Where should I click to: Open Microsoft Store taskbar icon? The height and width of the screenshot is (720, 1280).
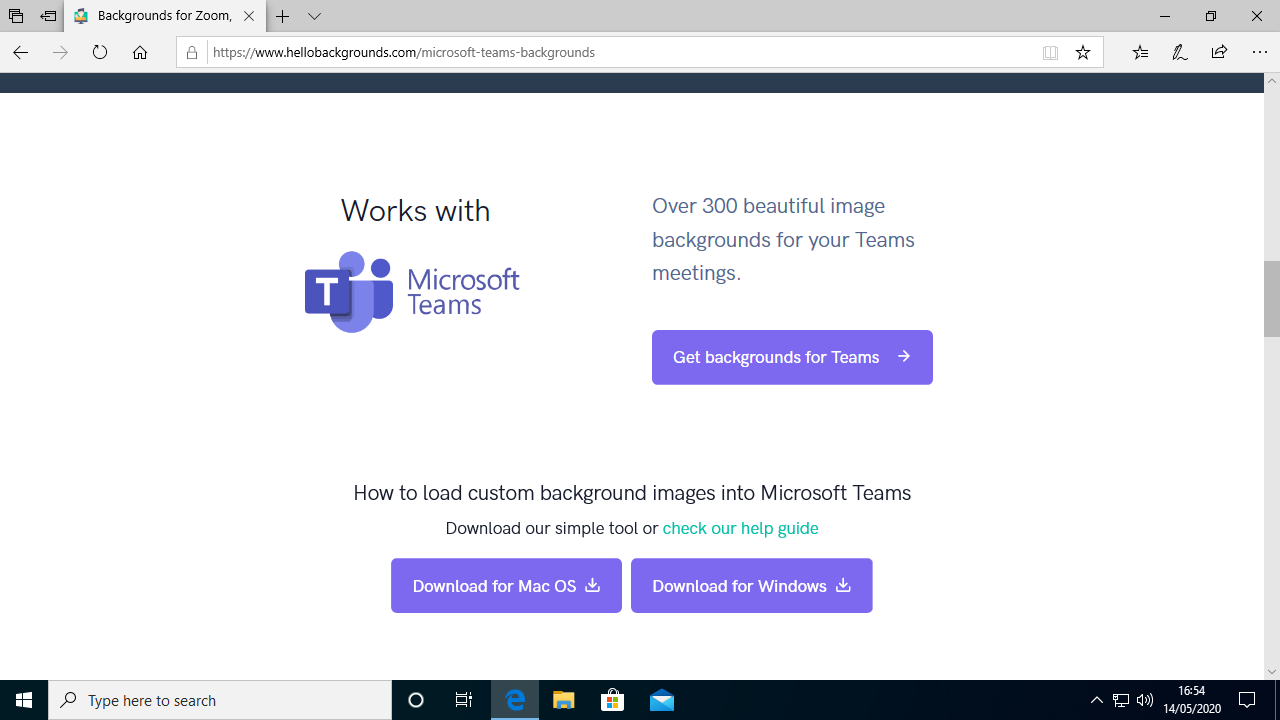pos(612,700)
